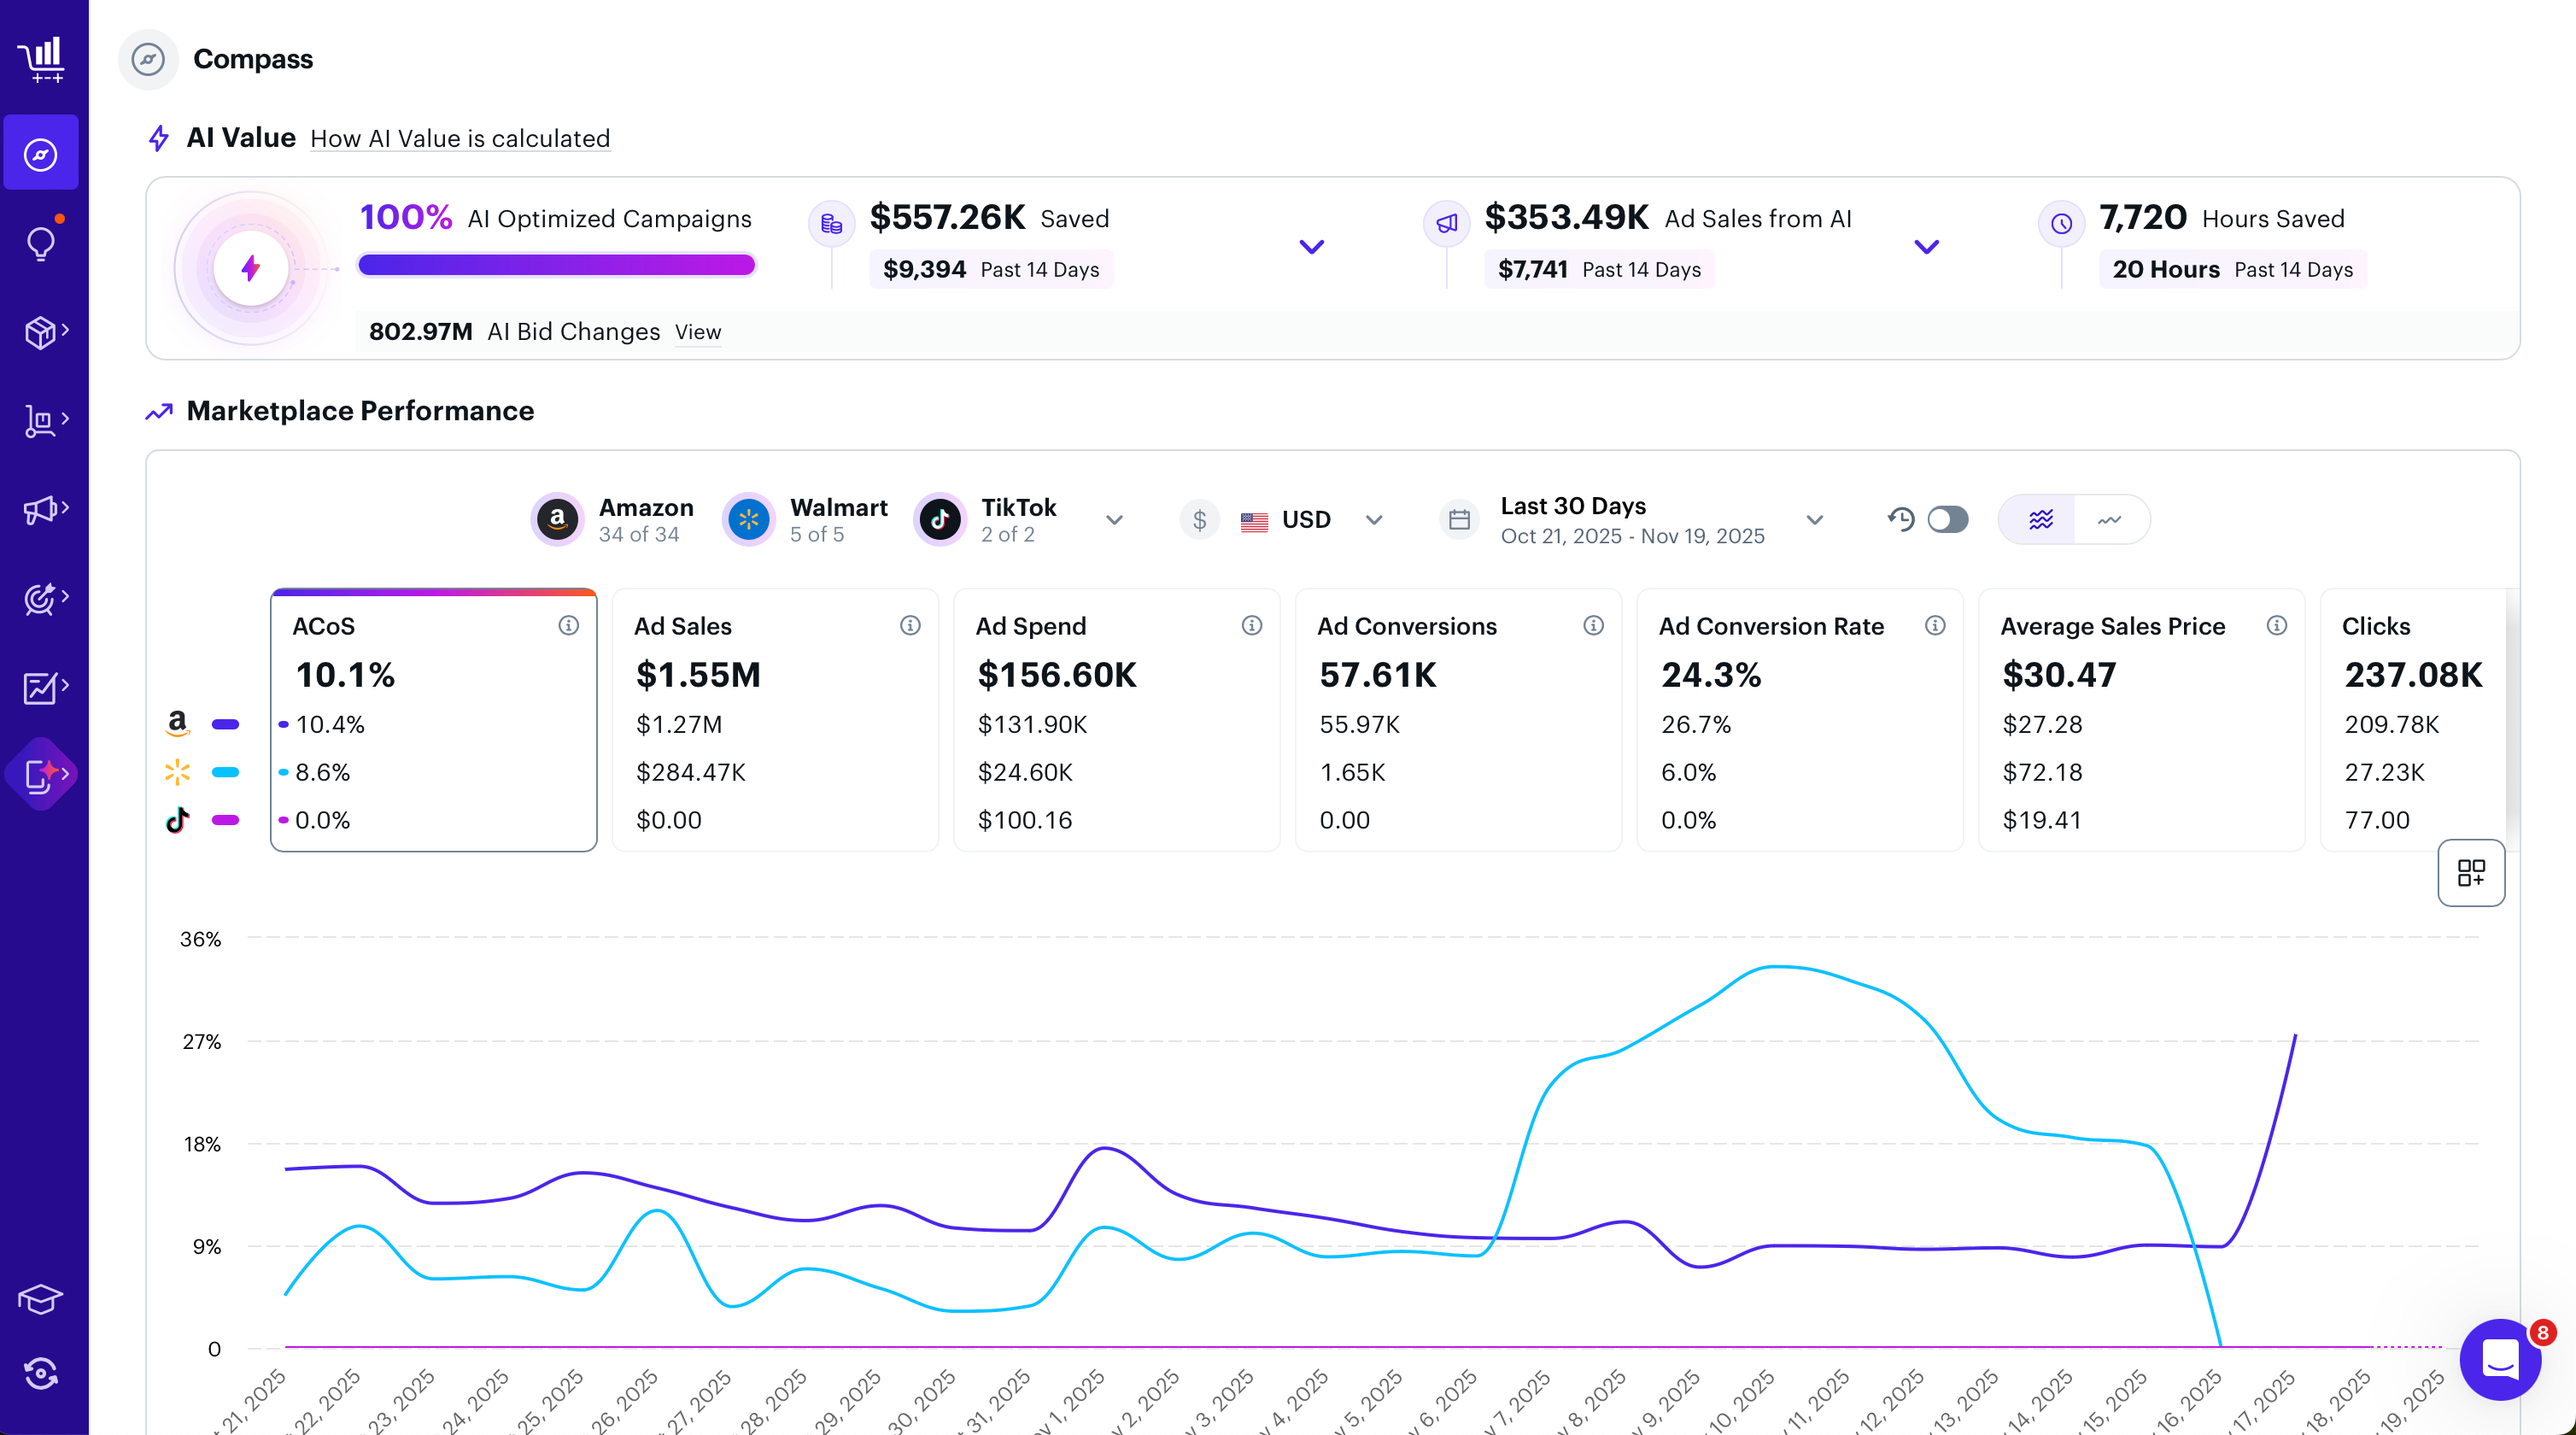Select the Ad Sales metric card
This screenshot has height=1435, width=2576.
tap(775, 720)
